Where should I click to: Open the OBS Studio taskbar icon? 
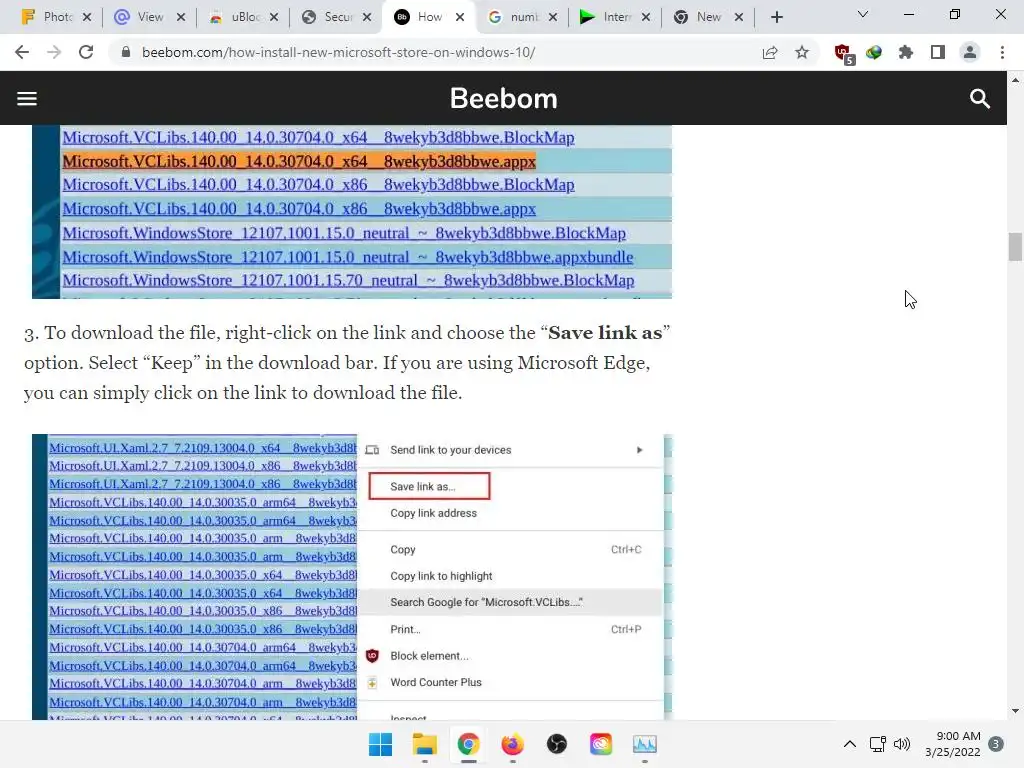coord(556,744)
